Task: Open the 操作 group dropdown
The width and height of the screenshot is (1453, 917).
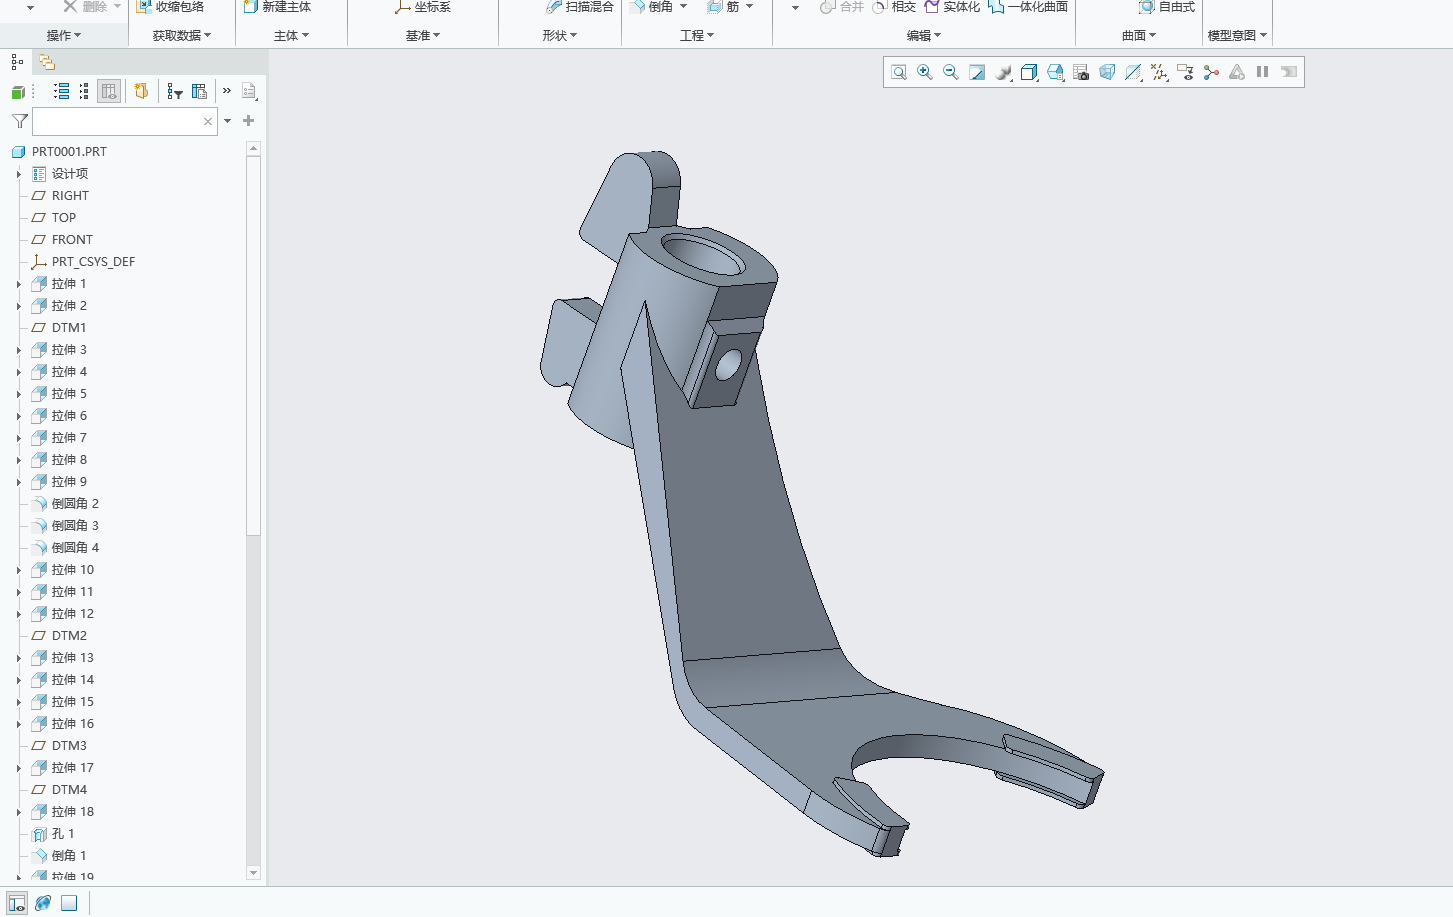Action: coord(64,35)
